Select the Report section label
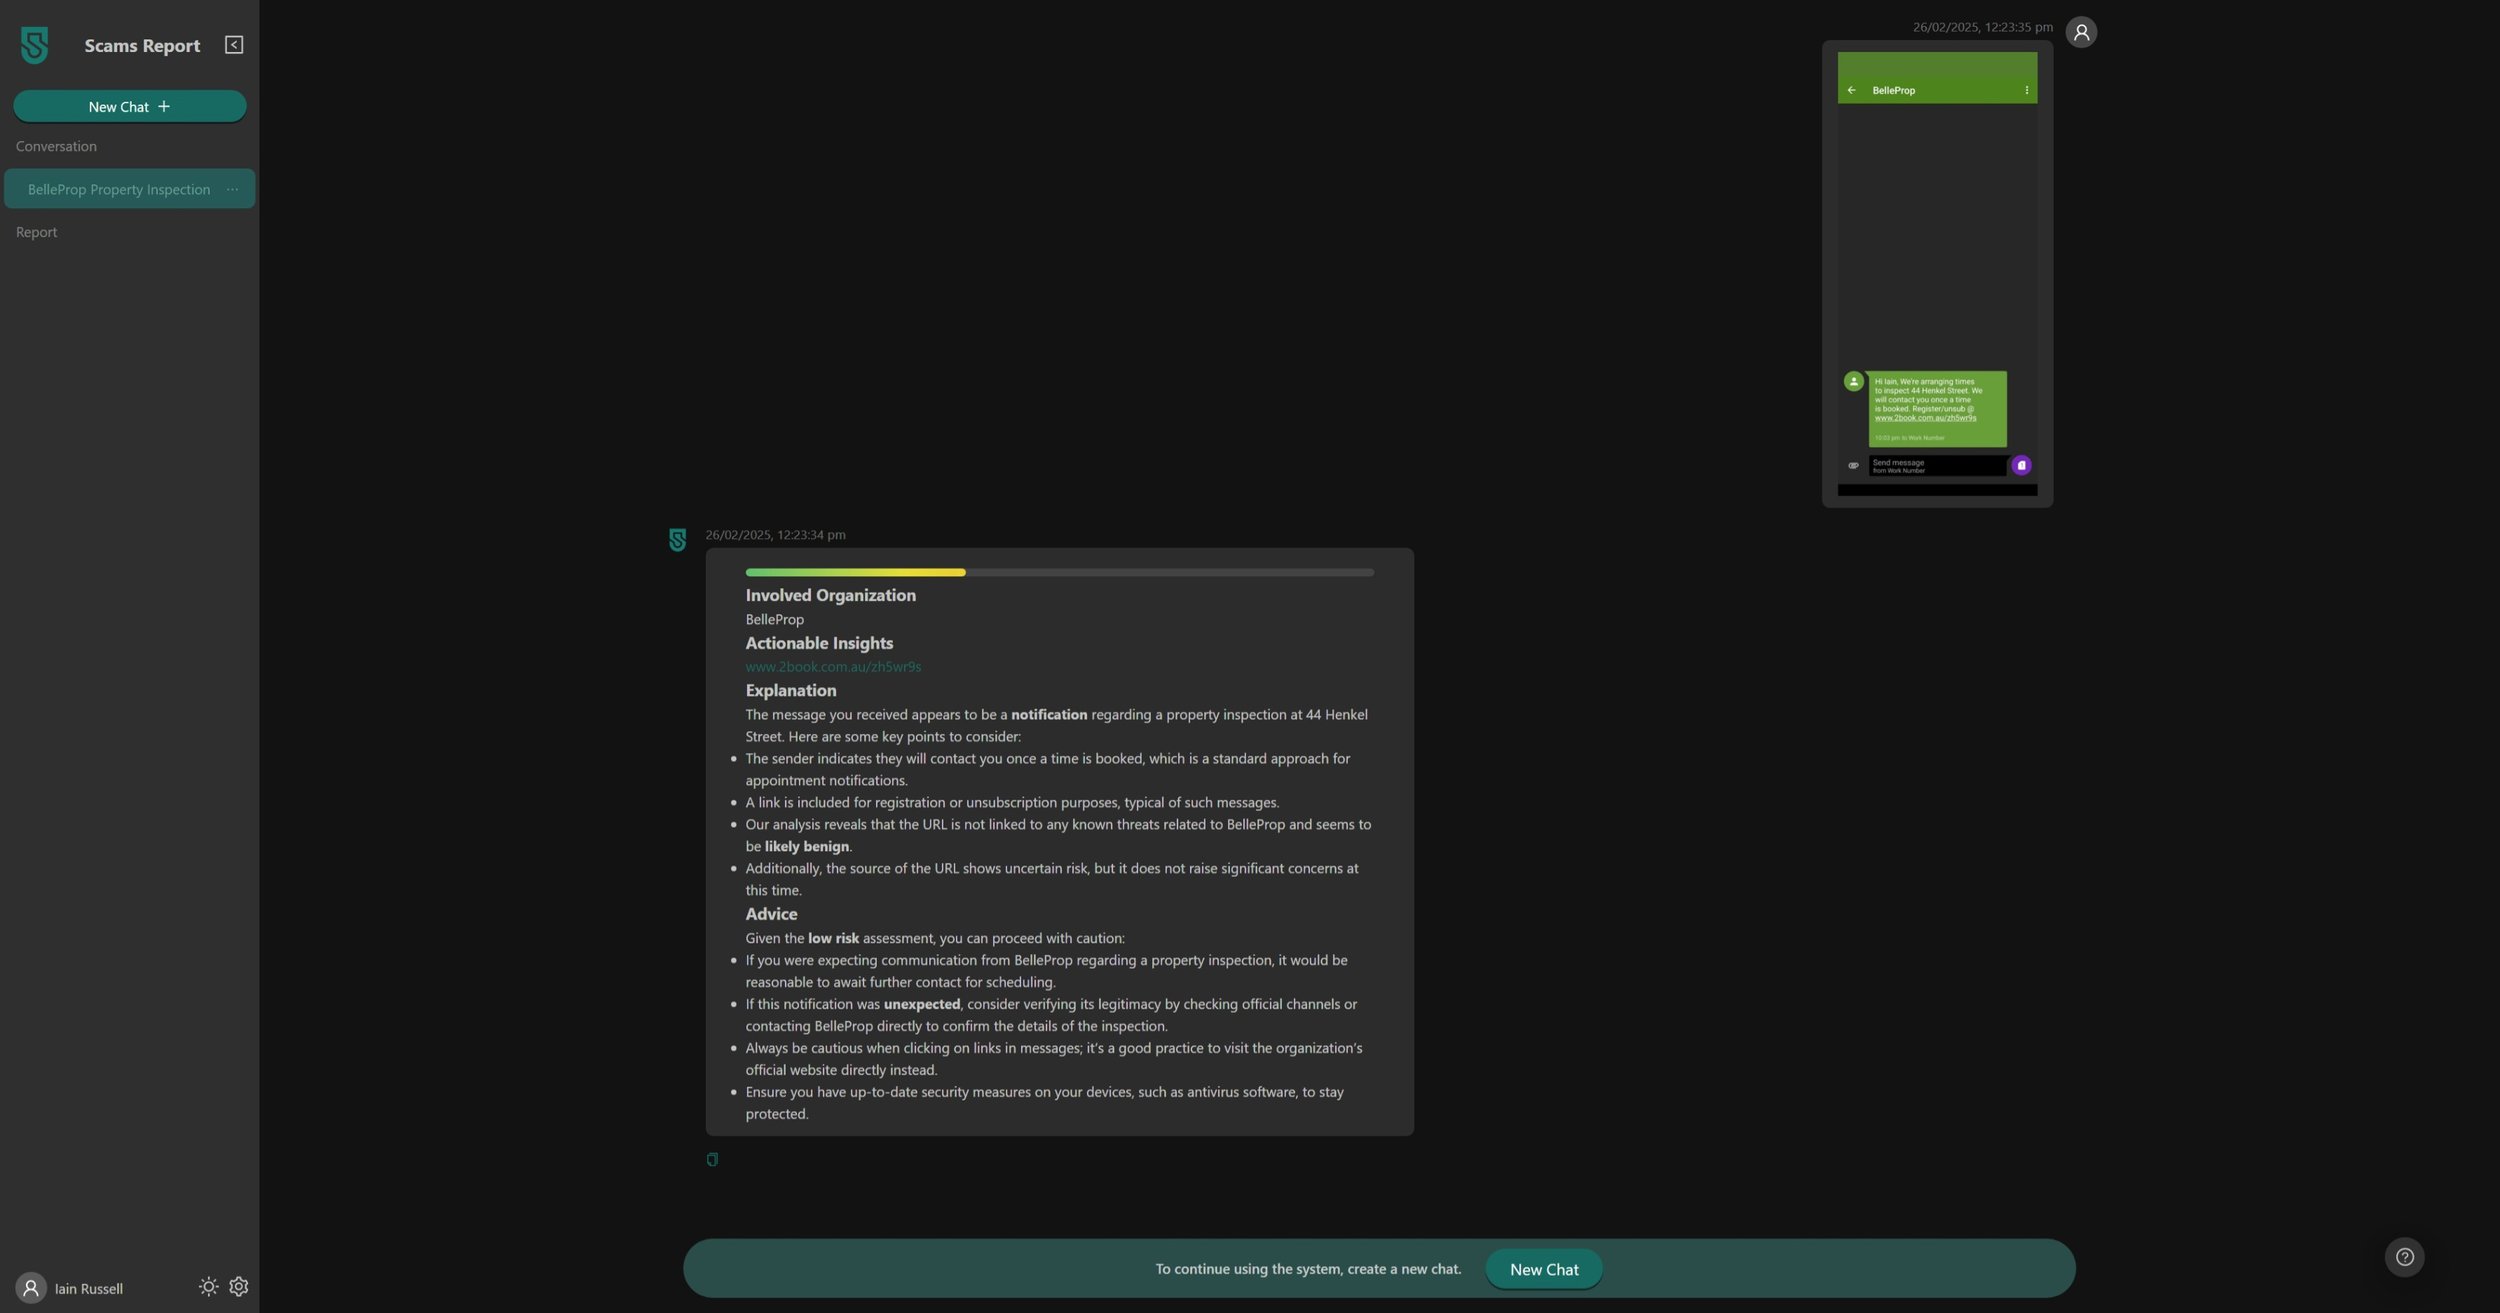 coord(36,232)
